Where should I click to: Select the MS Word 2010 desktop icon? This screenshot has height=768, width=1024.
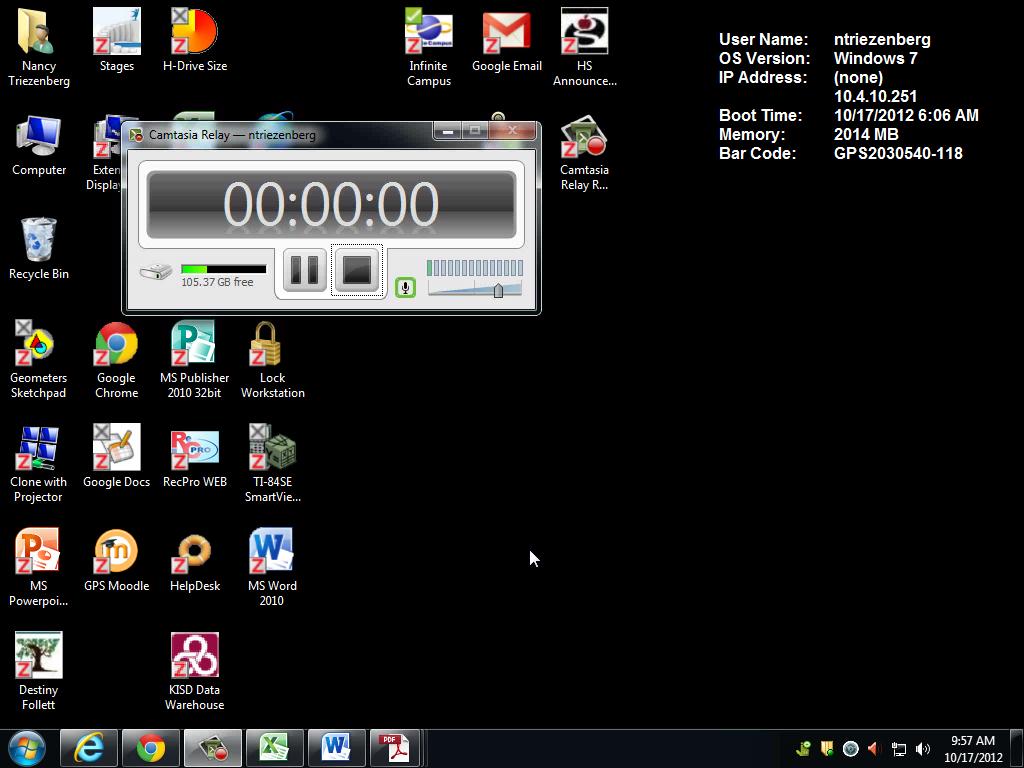tap(272, 567)
